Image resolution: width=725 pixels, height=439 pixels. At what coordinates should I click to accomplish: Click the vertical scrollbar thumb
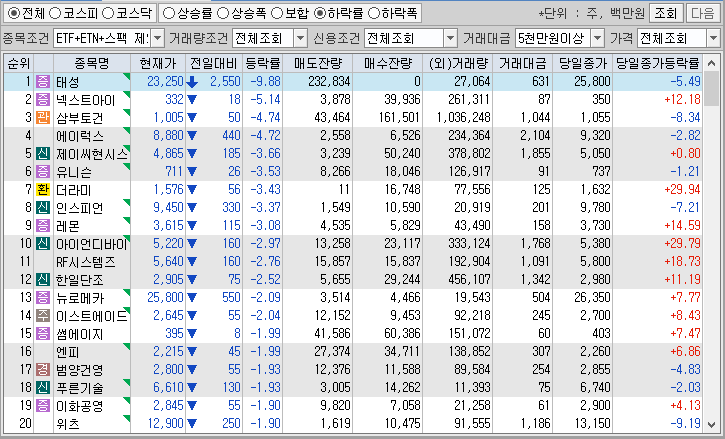pyautogui.click(x=711, y=89)
